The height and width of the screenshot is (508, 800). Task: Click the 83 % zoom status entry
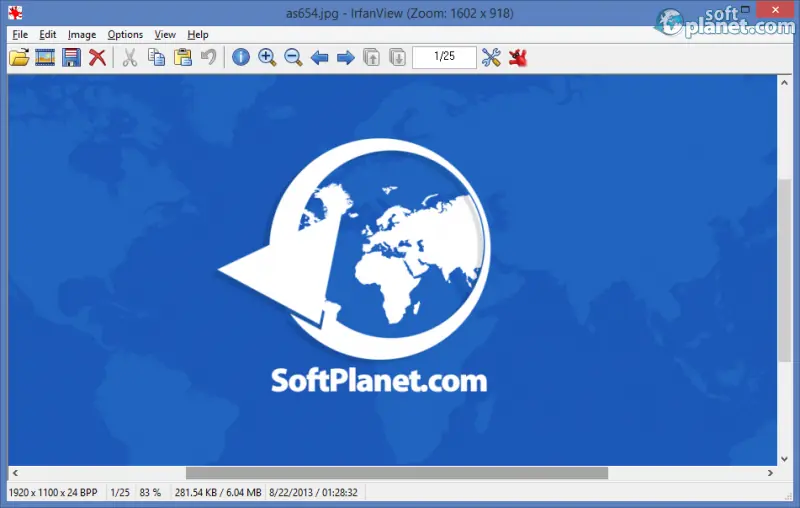click(150, 493)
